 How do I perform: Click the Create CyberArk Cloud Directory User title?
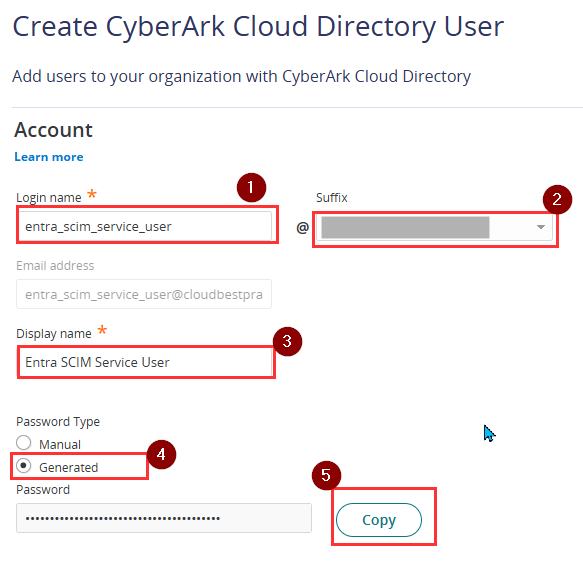pyautogui.click(x=258, y=27)
